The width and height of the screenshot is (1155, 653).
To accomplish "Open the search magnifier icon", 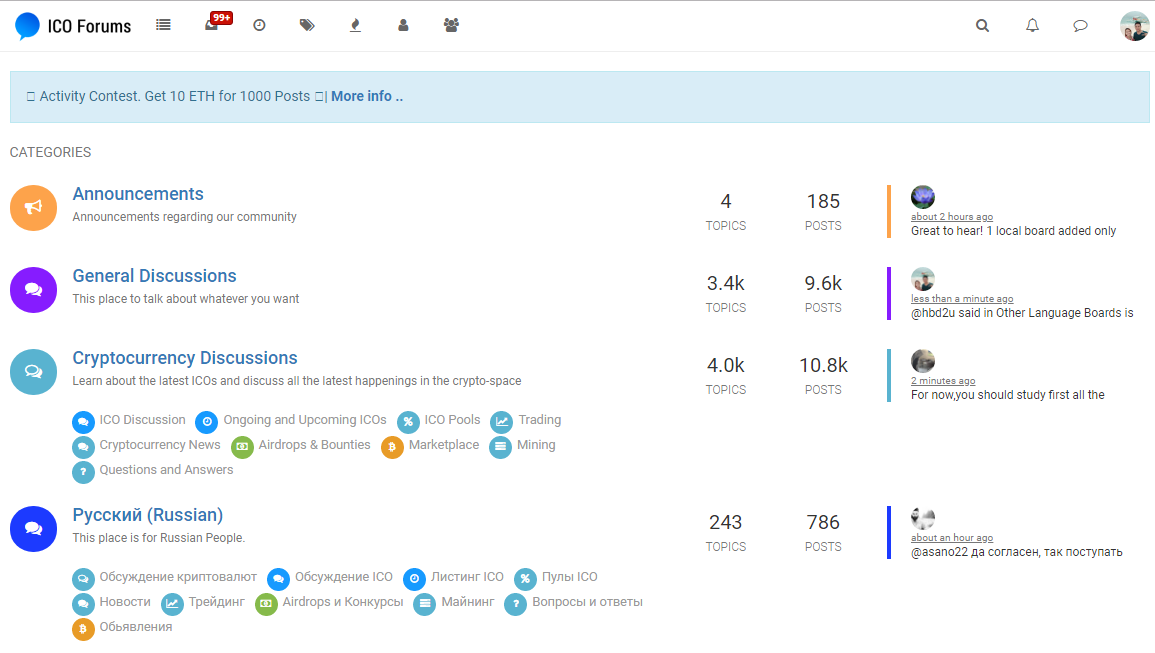I will [x=983, y=26].
